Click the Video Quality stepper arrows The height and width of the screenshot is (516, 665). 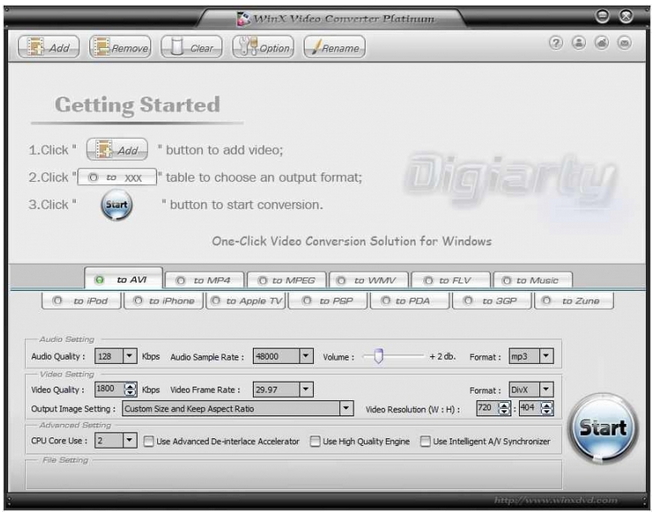130,389
